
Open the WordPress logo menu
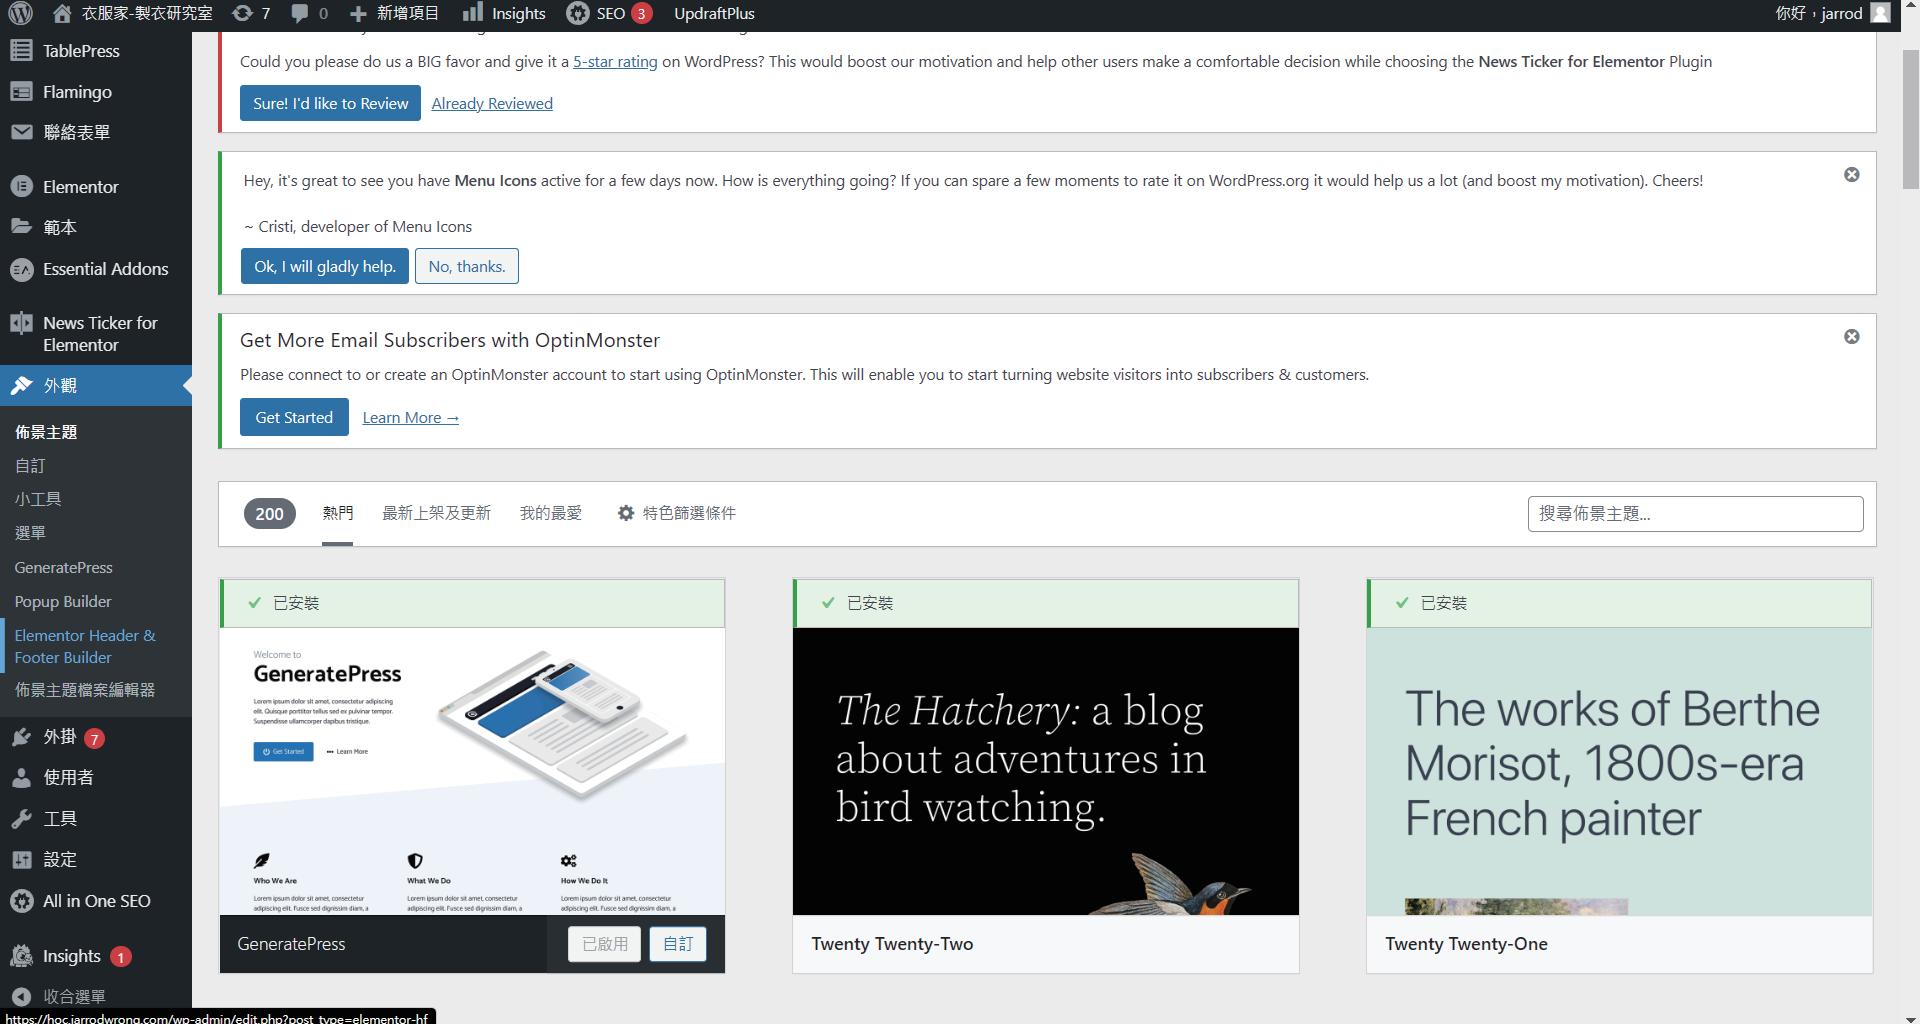(x=20, y=13)
